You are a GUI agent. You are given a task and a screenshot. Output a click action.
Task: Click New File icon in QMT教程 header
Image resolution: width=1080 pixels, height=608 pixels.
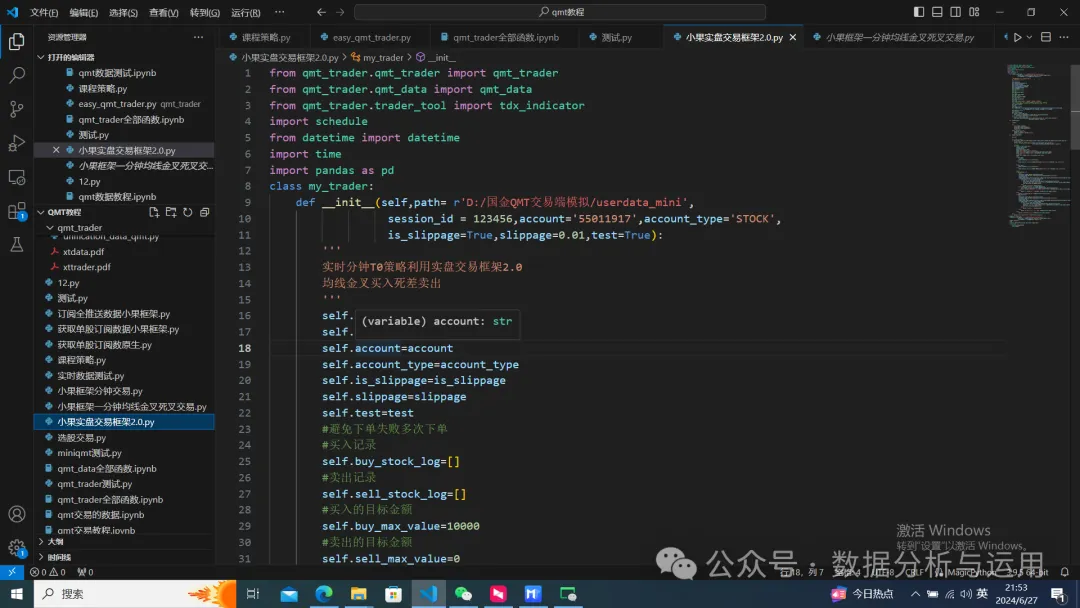coord(154,212)
